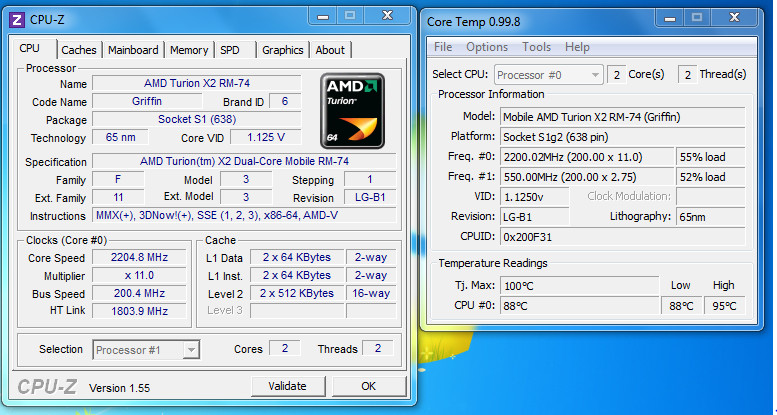The height and width of the screenshot is (415, 777).
Task: Click the Lithography value 65nm
Action: point(711,217)
